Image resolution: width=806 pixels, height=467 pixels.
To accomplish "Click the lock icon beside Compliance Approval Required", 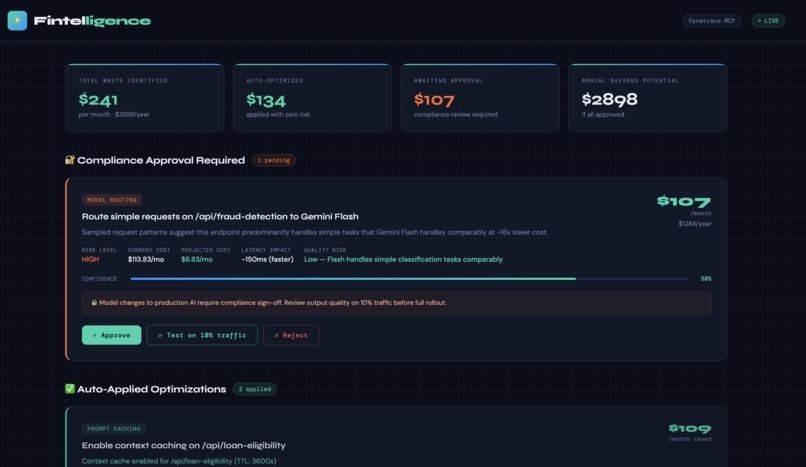I will [x=69, y=160].
